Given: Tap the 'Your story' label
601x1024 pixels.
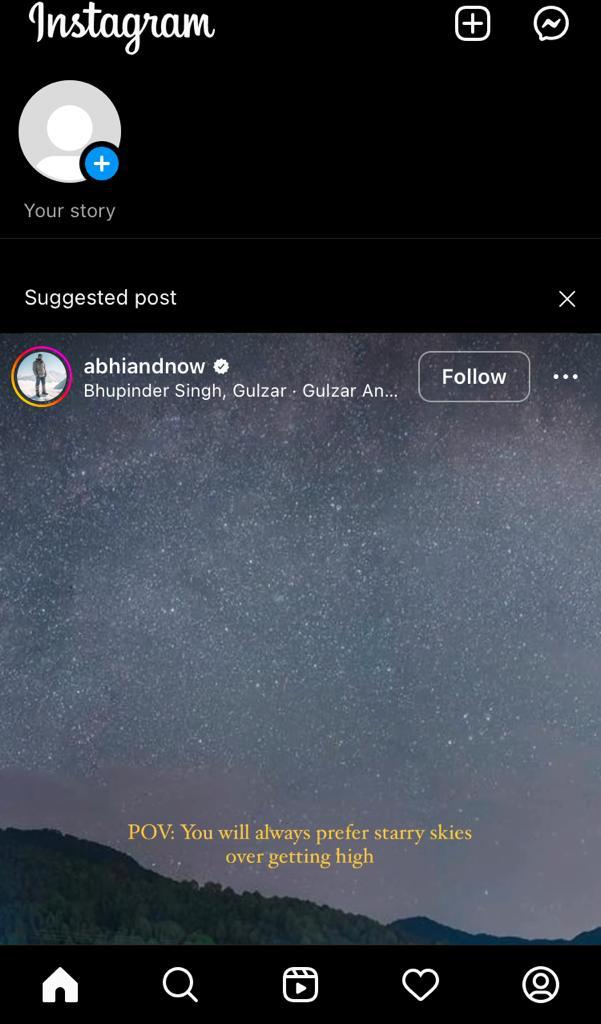Looking at the screenshot, I should [x=70, y=211].
